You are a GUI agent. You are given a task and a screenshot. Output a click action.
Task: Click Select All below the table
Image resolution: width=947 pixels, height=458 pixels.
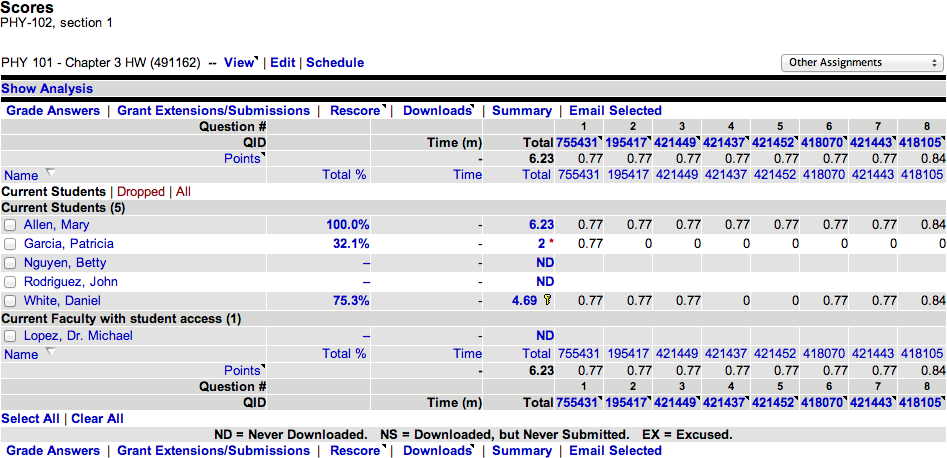(30, 419)
